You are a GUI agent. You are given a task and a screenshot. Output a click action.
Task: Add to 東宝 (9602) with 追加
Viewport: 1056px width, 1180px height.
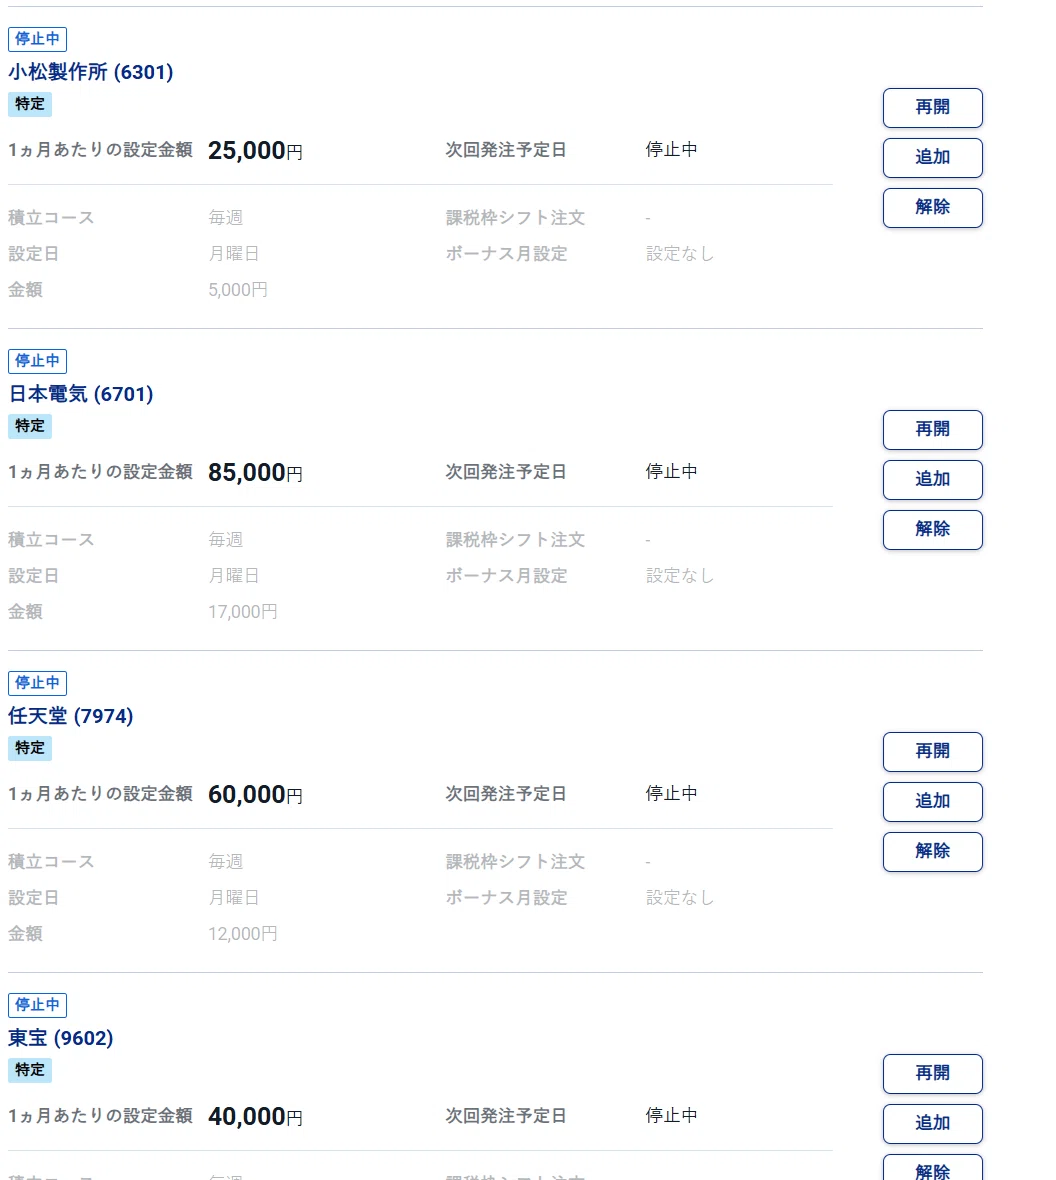(x=933, y=1124)
